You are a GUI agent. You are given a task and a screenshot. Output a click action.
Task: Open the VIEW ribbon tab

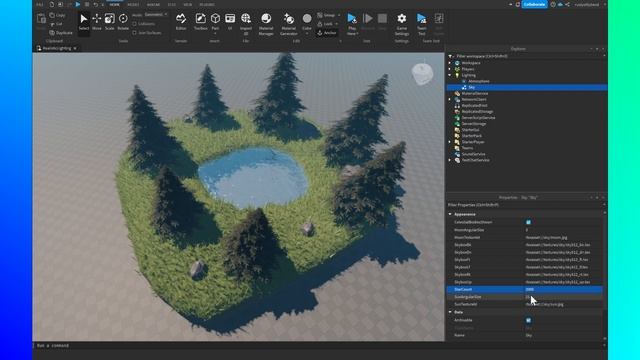coord(187,4)
